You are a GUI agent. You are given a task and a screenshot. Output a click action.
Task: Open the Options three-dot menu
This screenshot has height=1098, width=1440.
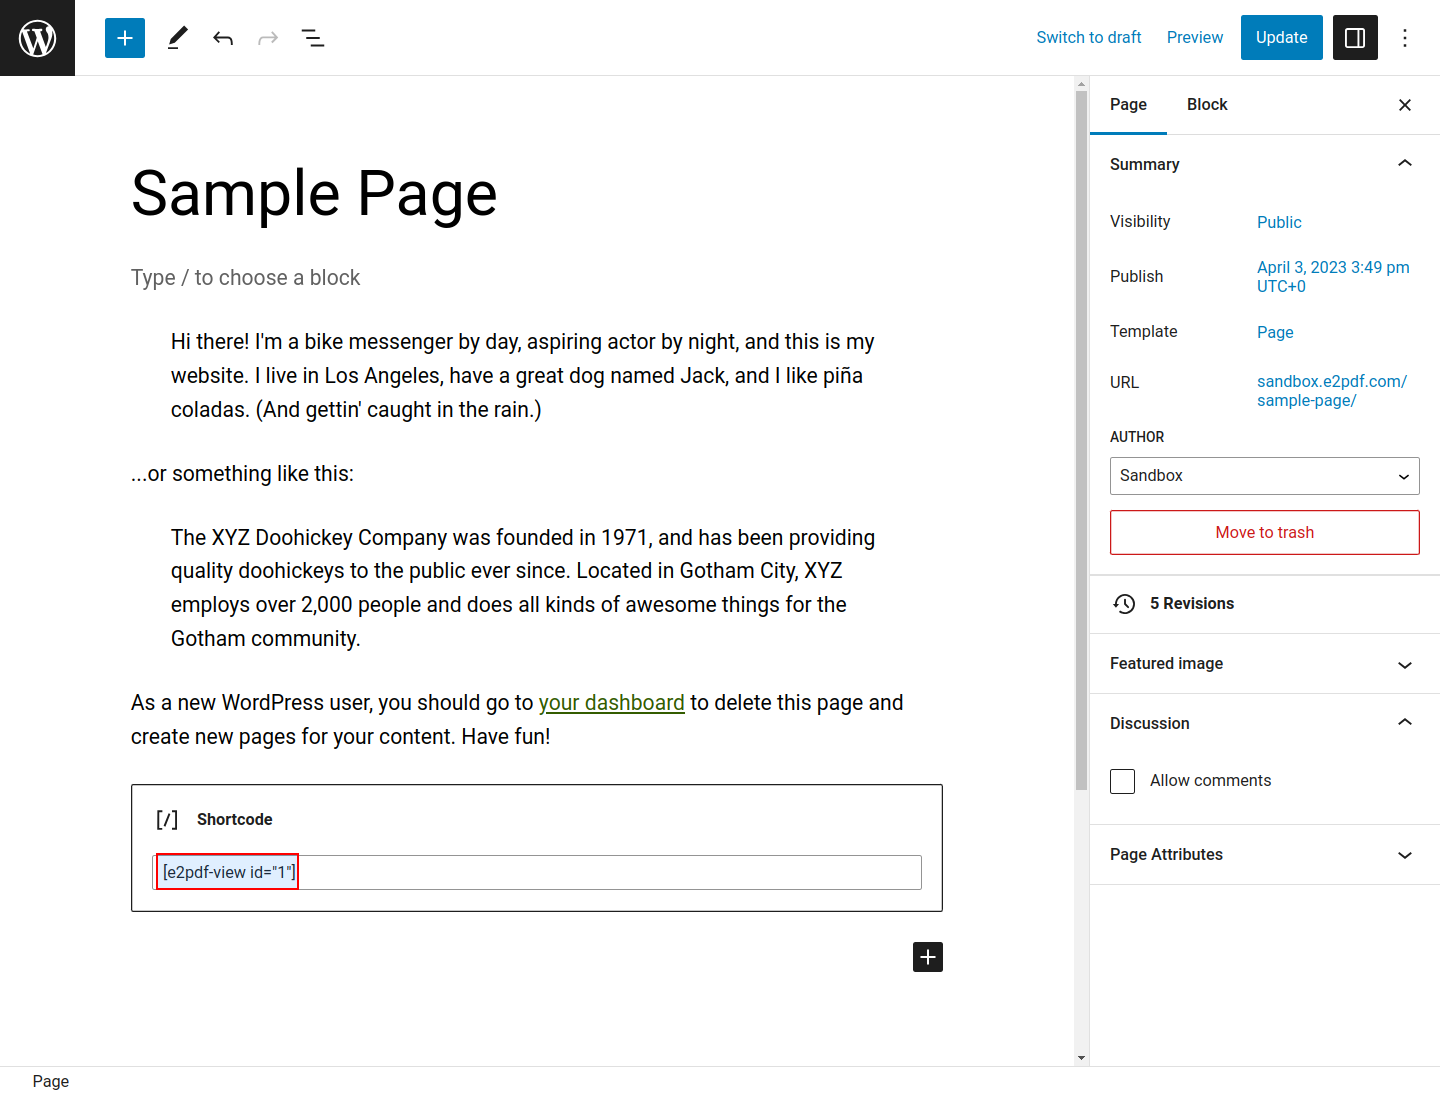(1405, 38)
